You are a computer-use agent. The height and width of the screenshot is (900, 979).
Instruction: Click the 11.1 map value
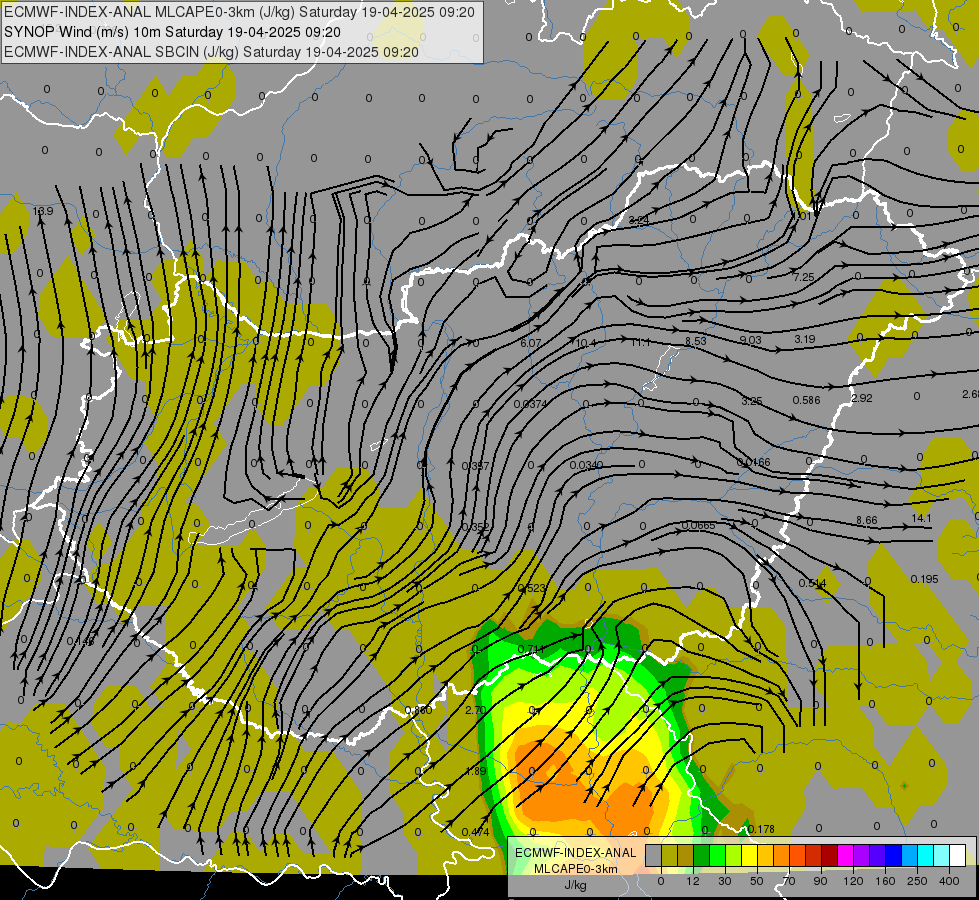[x=641, y=342]
